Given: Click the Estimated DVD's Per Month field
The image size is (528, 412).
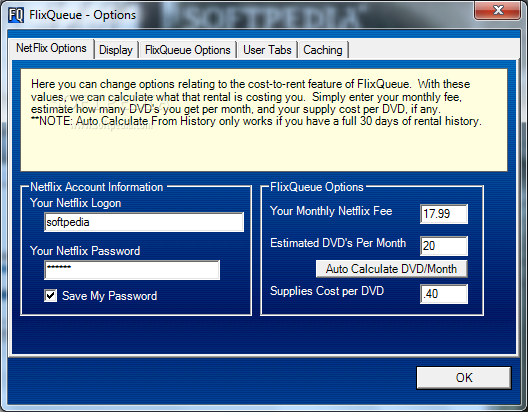Looking at the screenshot, I should point(444,246).
